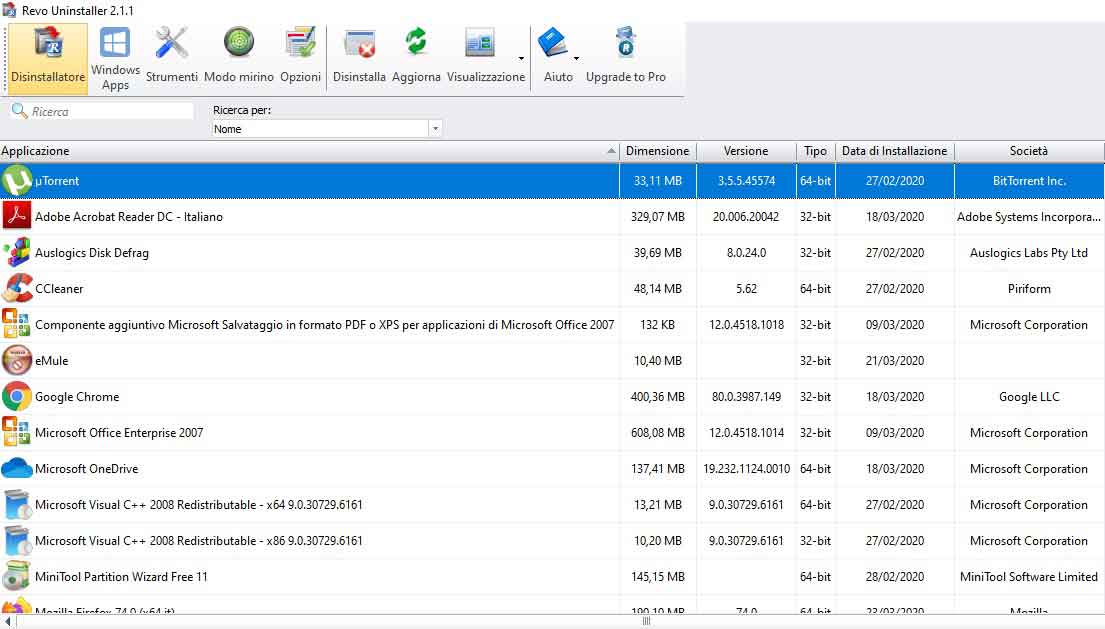Screen dimensions: 1105x629
Task: Expand the Visualizzazione dropdown arrow
Action: 521,58
